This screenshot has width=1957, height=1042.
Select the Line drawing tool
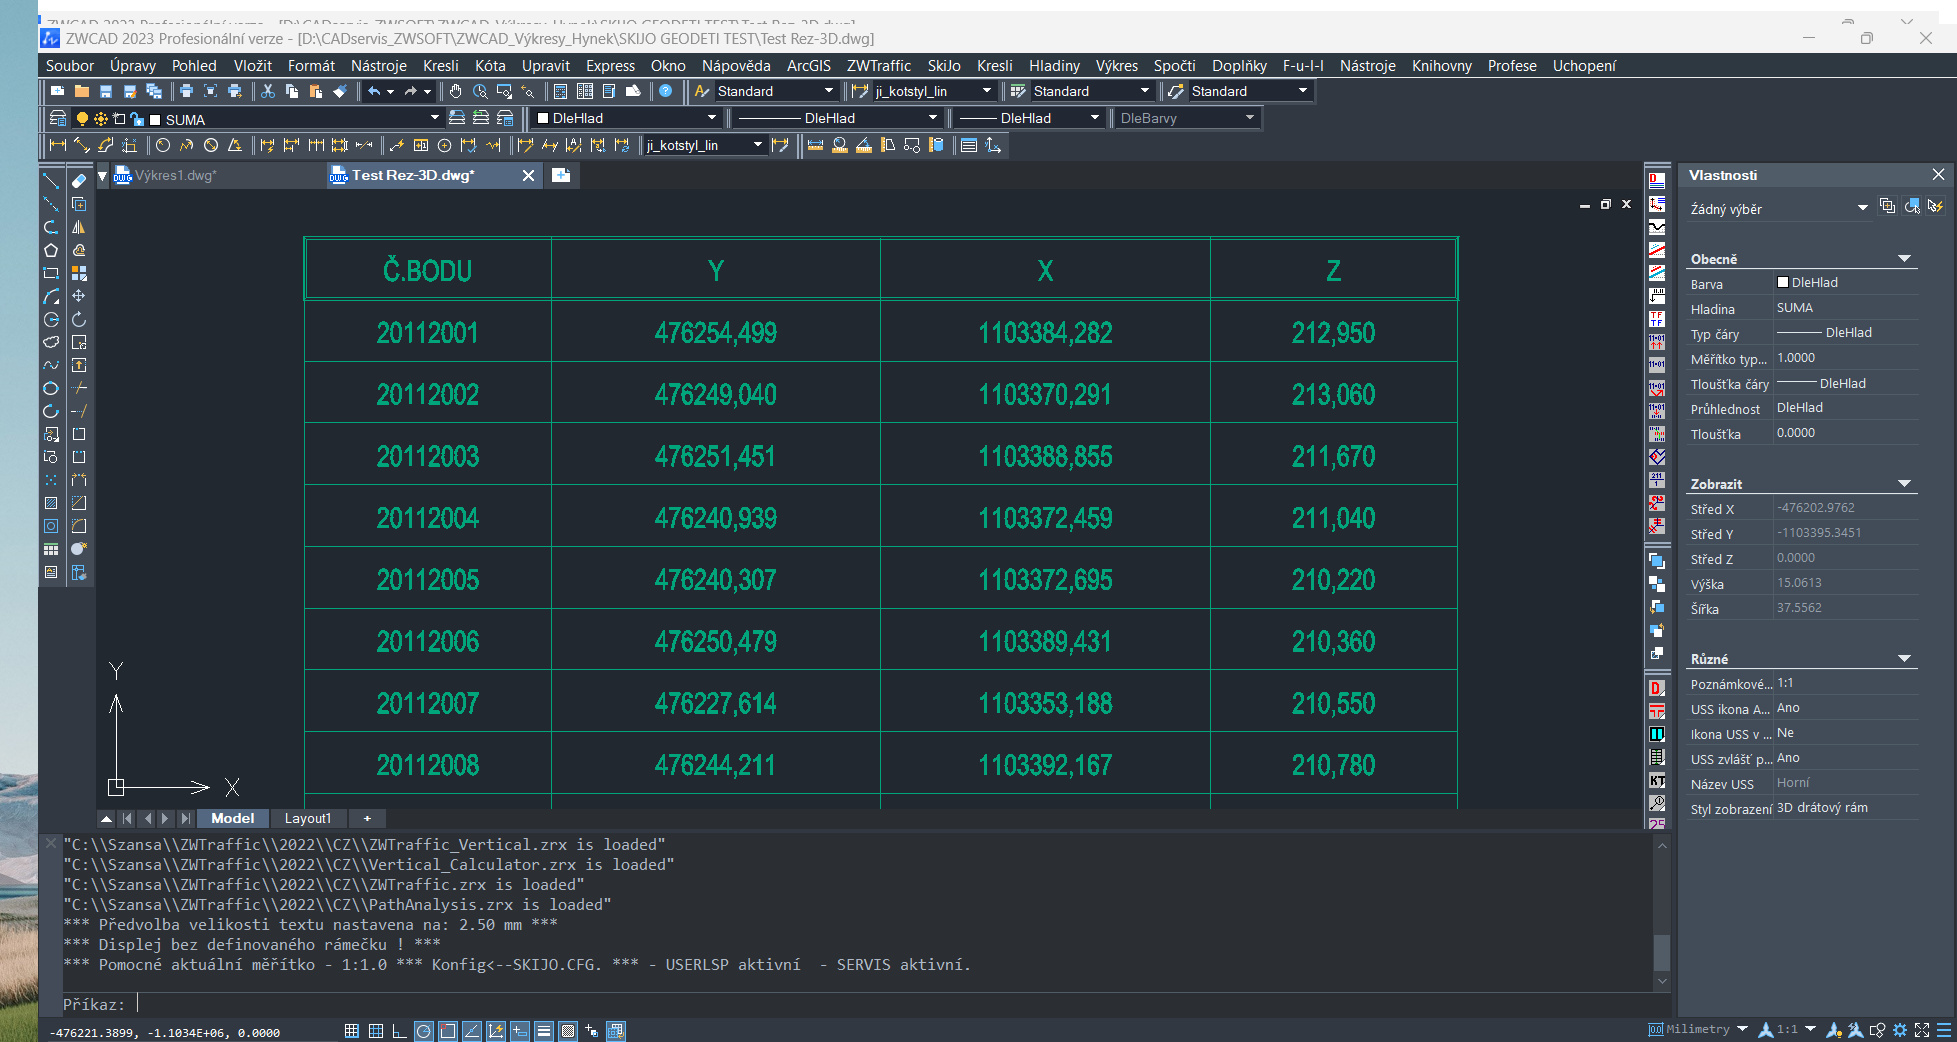click(51, 181)
